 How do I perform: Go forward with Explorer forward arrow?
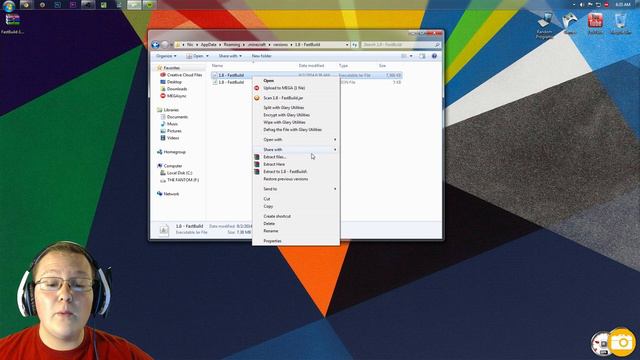[x=164, y=44]
